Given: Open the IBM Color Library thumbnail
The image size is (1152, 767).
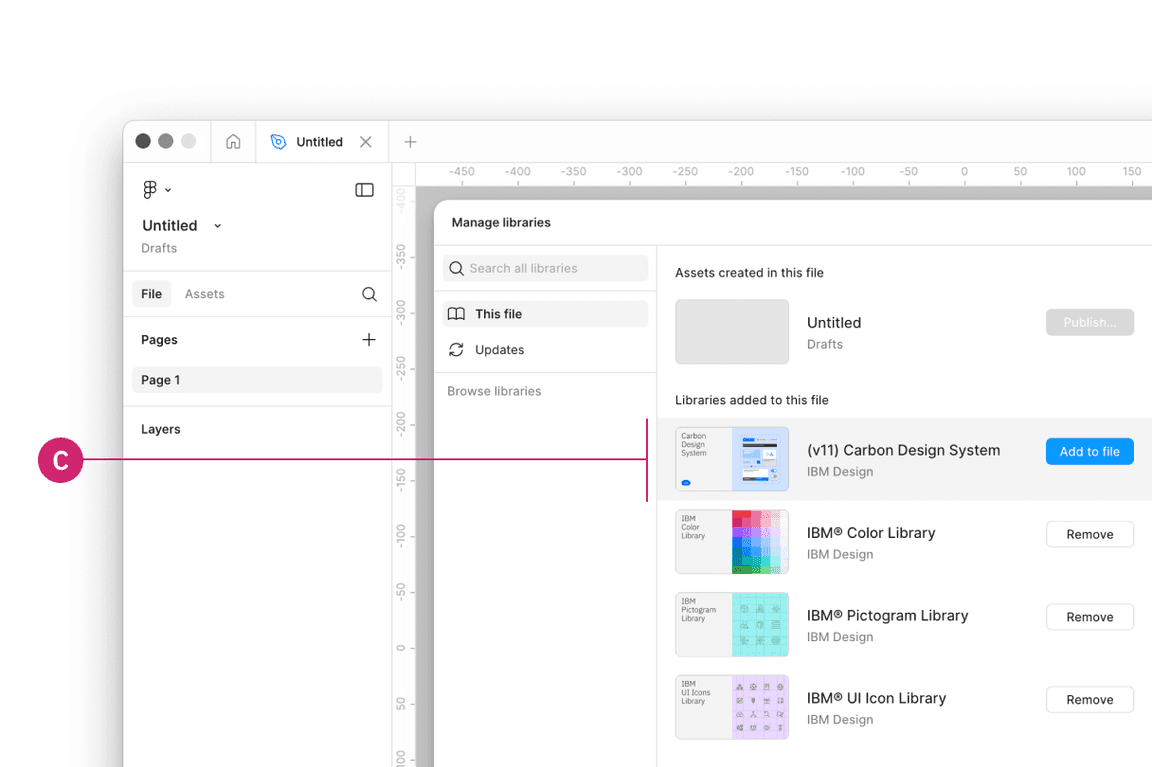Looking at the screenshot, I should pos(732,542).
